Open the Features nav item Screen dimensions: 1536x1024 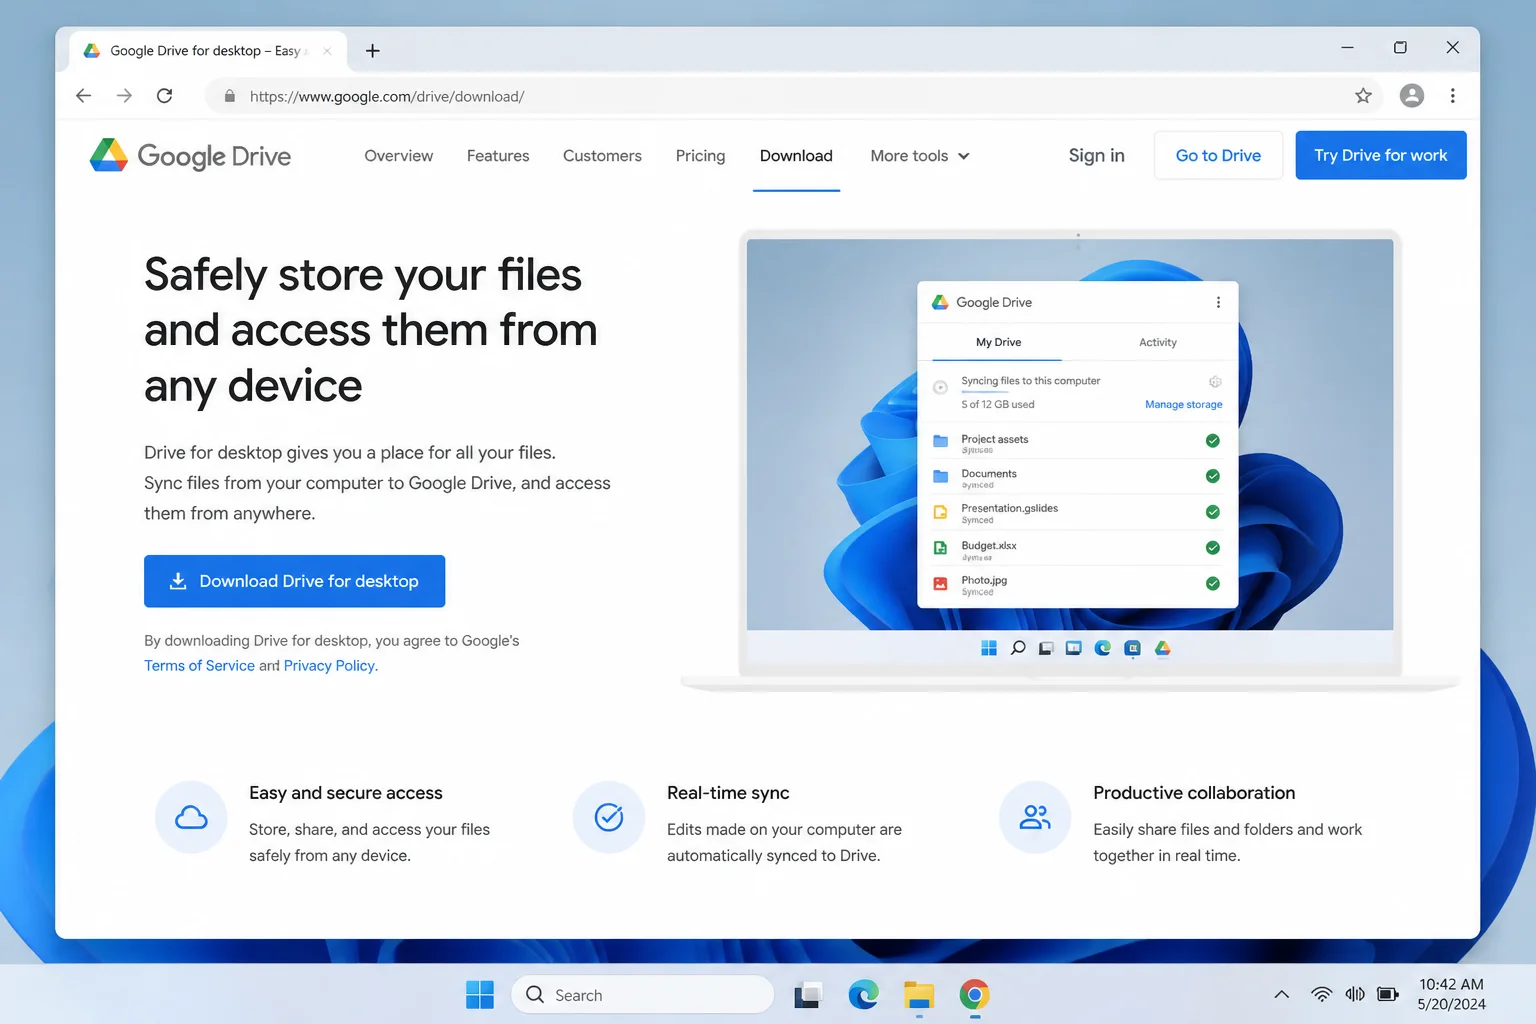click(x=498, y=156)
